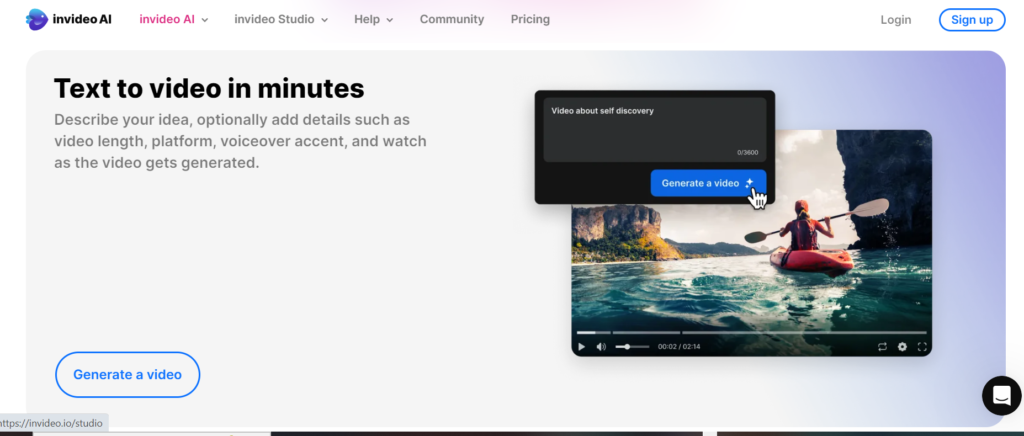Click the Video about self discovery prompt box
Image resolution: width=1024 pixels, height=436 pixels.
[x=654, y=130]
